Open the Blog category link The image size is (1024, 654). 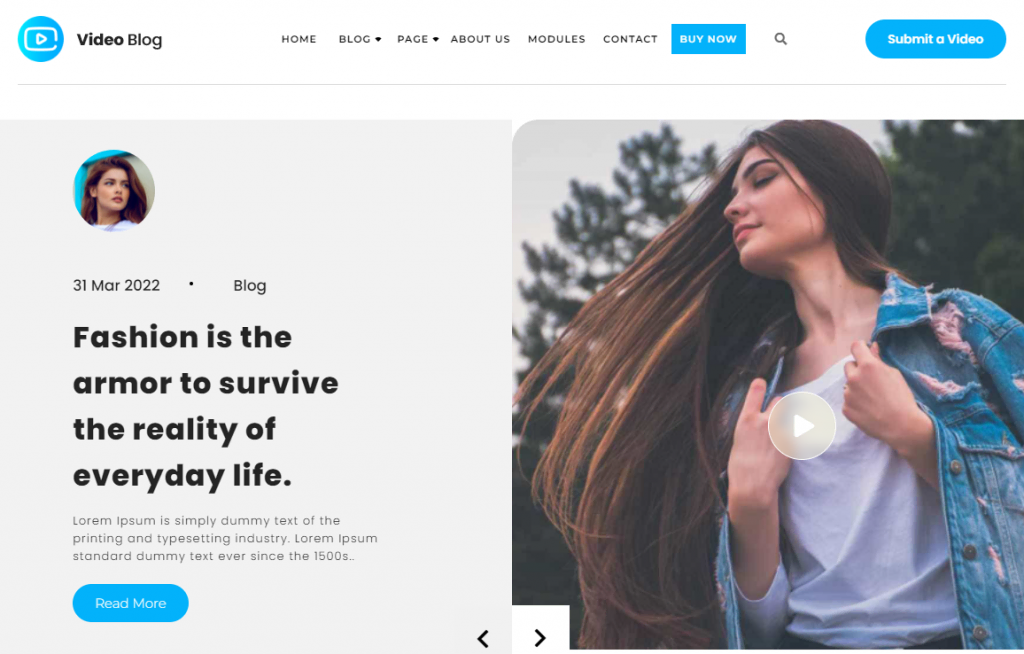[250, 286]
